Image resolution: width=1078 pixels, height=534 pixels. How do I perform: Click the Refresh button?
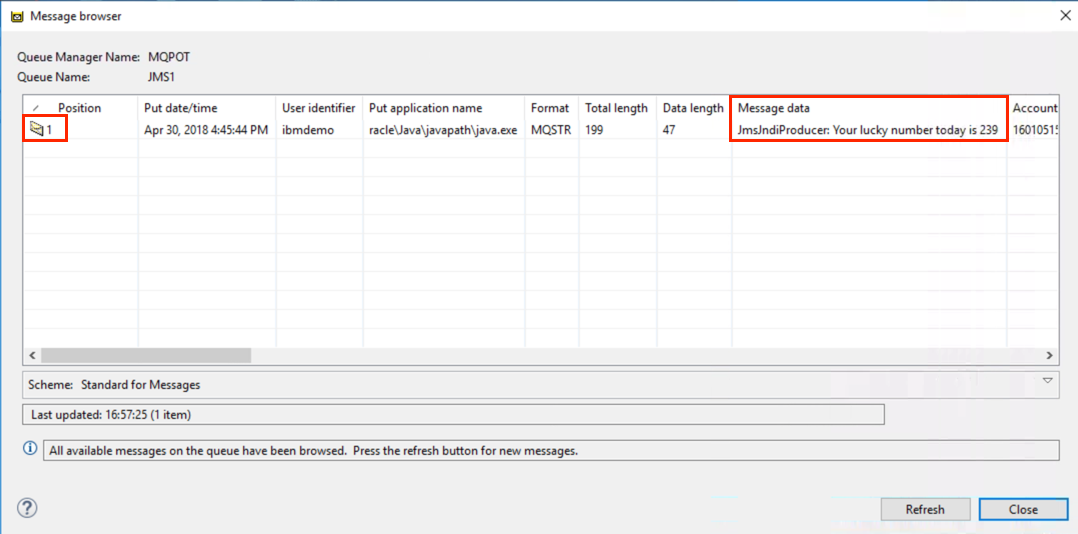click(x=925, y=509)
